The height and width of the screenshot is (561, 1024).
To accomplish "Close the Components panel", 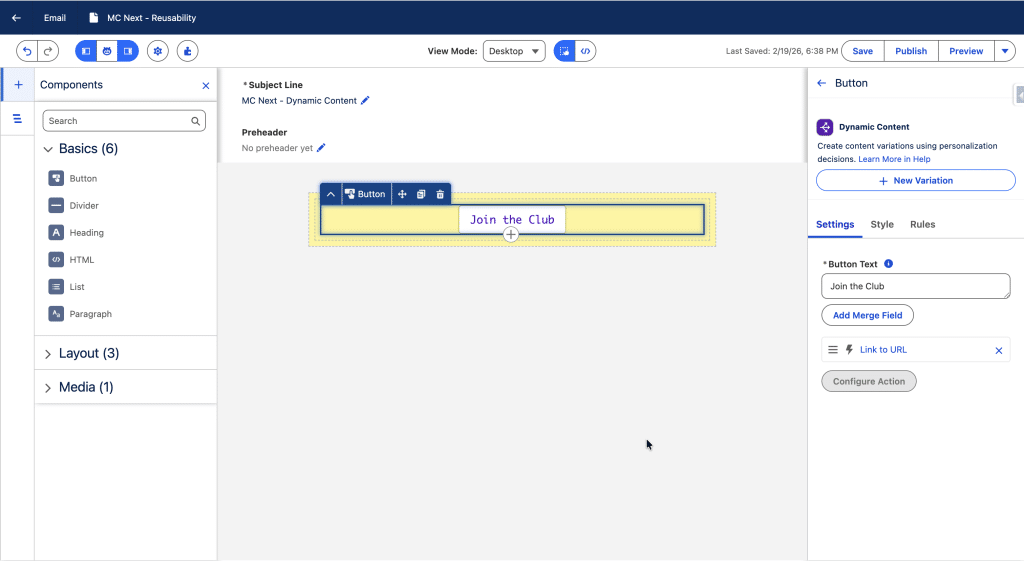I will 206,86.
